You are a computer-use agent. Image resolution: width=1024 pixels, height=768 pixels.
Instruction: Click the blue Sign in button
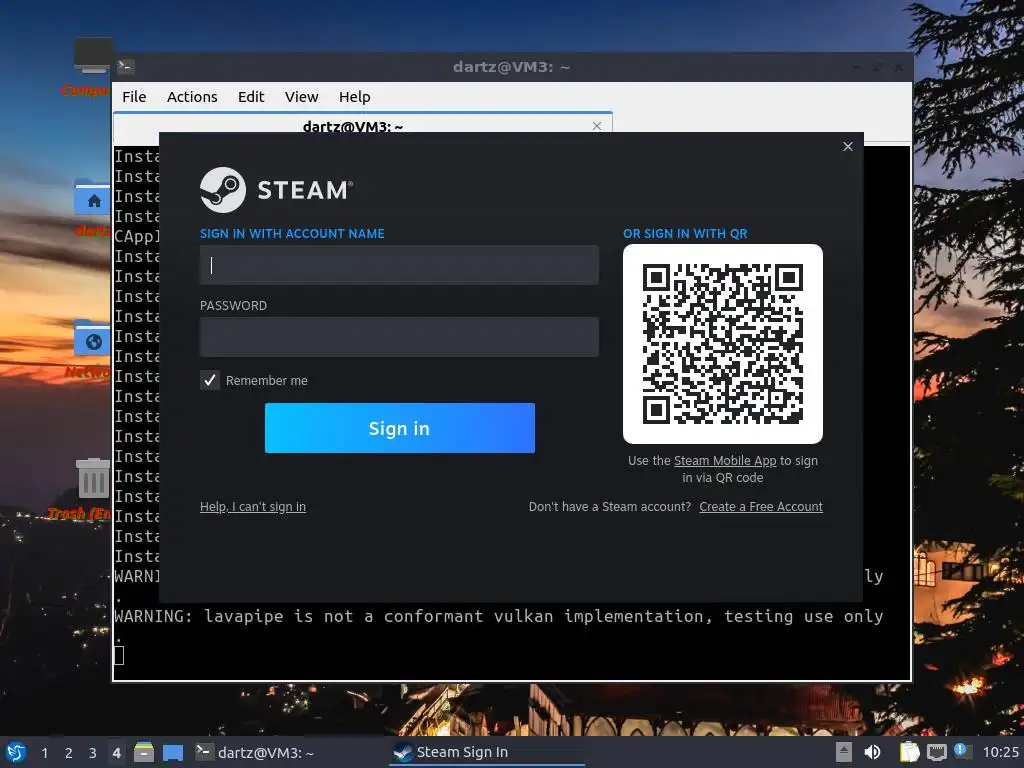400,428
